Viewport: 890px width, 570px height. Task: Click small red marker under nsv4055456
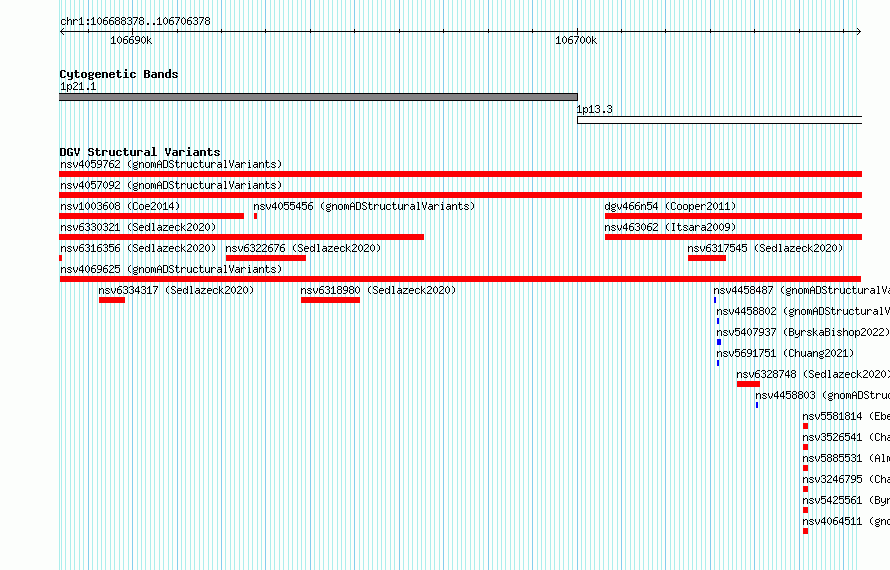coord(255,216)
